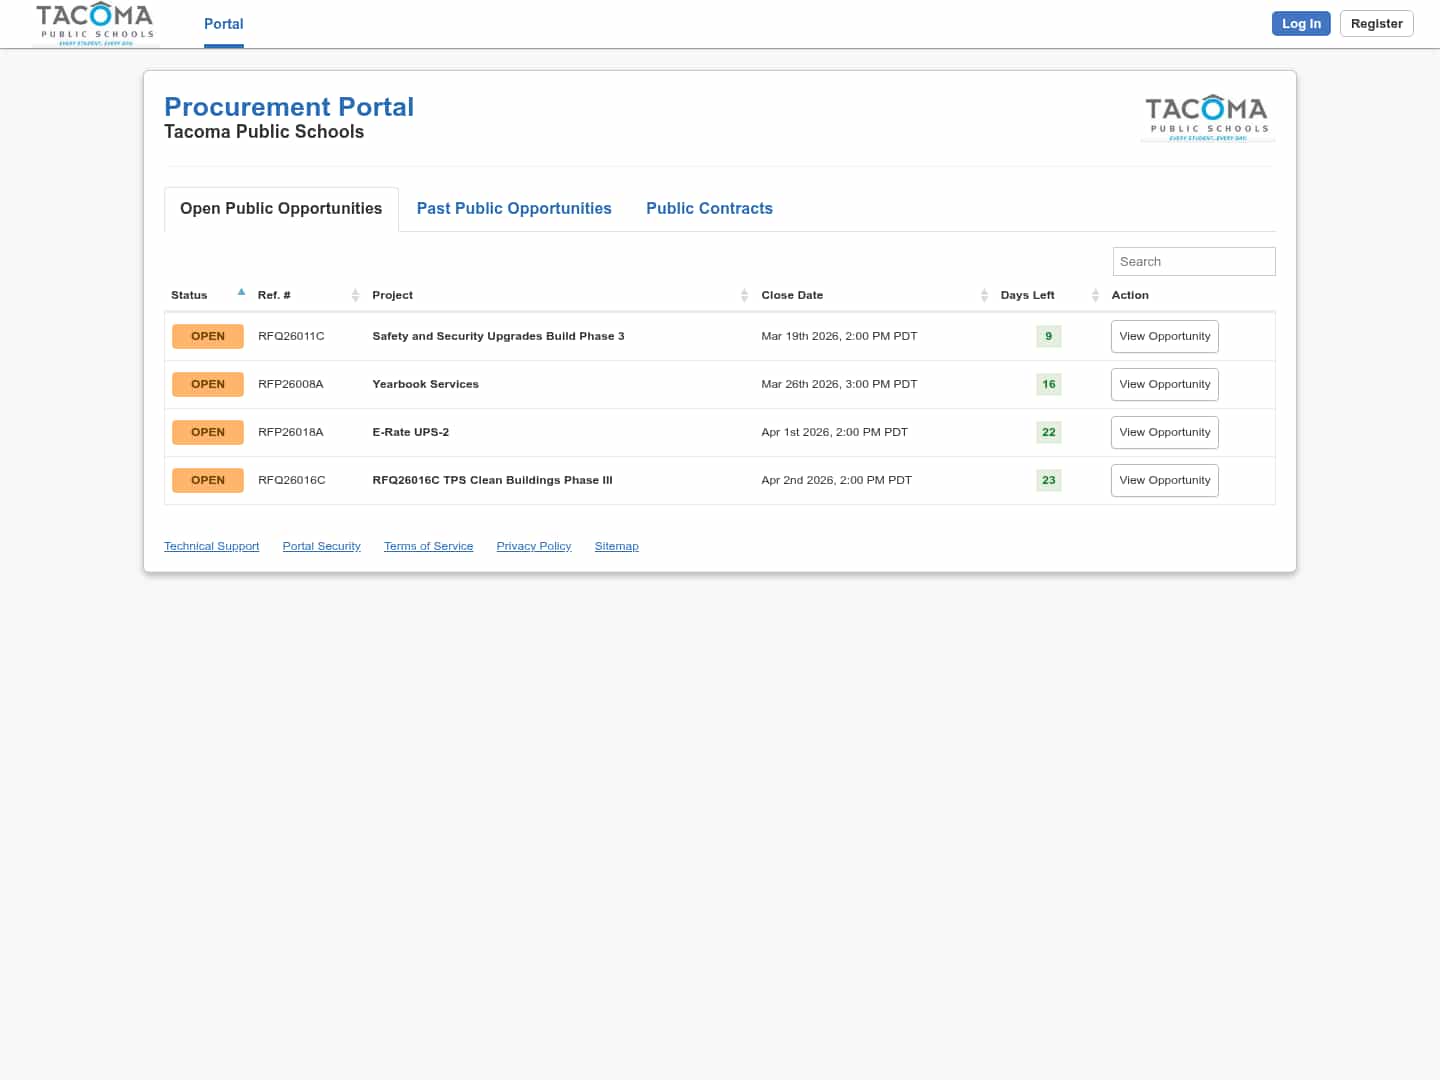
Task: Sort by Close Date column arrows
Action: click(984, 295)
